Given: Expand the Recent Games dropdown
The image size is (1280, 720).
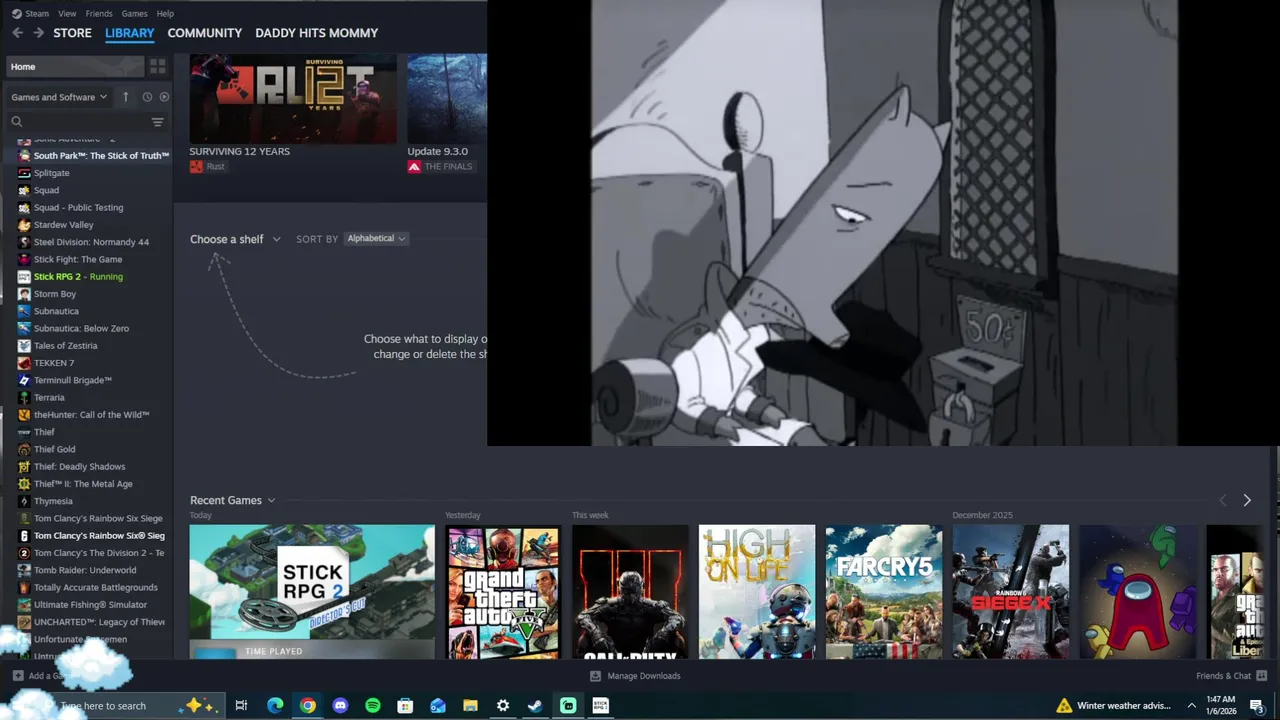Looking at the screenshot, I should (x=232, y=500).
